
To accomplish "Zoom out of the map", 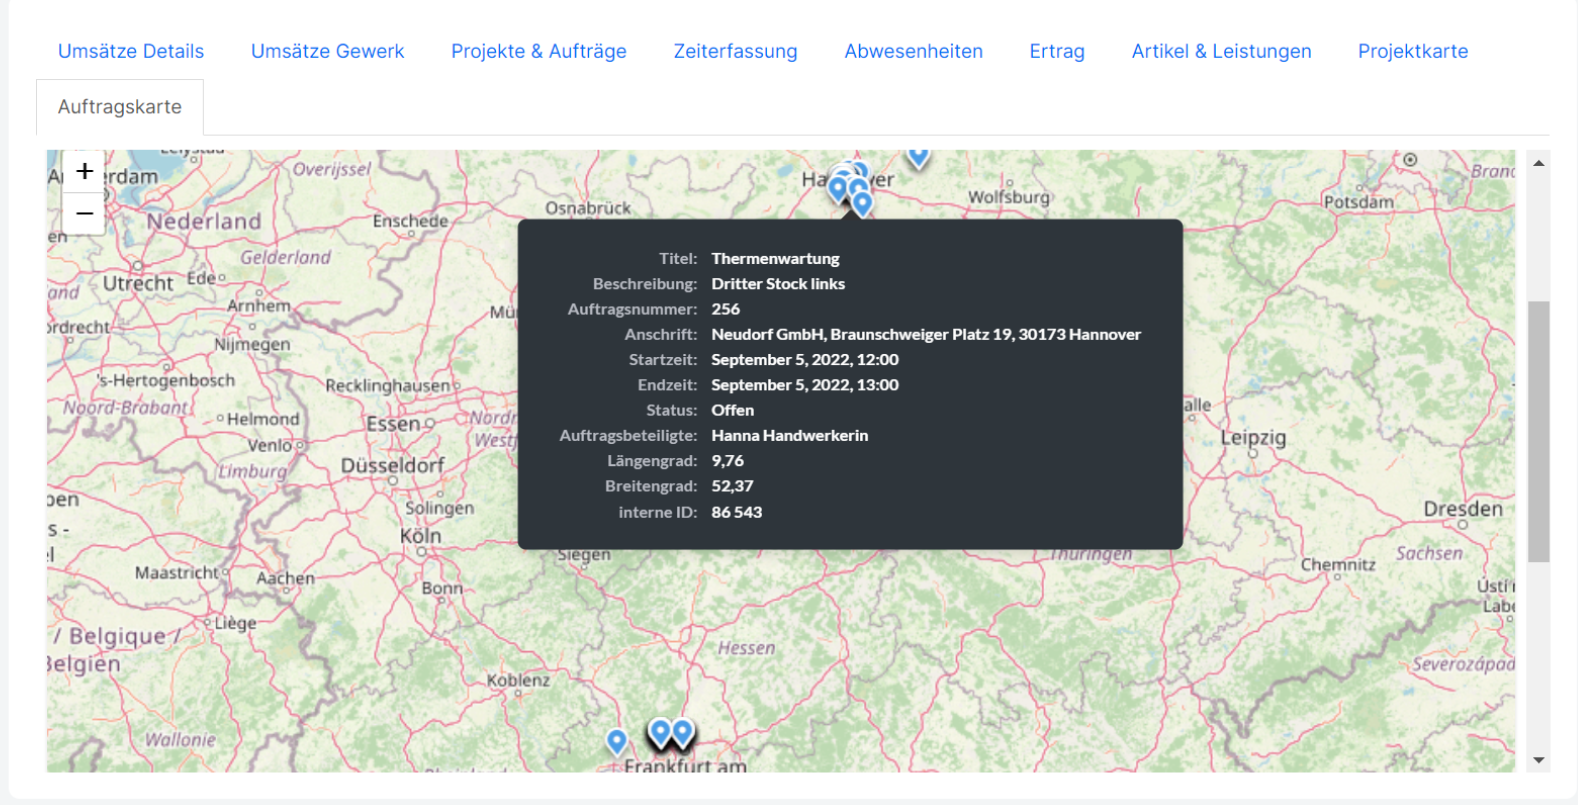I will pos(84,213).
